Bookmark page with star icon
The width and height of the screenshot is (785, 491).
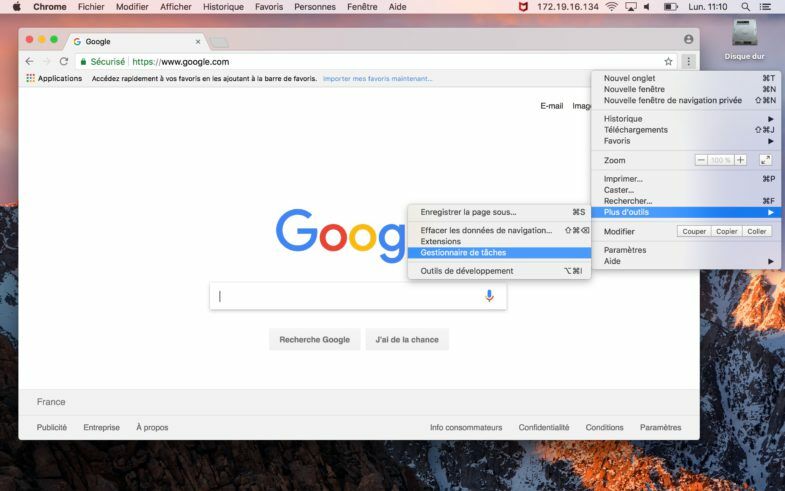coord(668,62)
